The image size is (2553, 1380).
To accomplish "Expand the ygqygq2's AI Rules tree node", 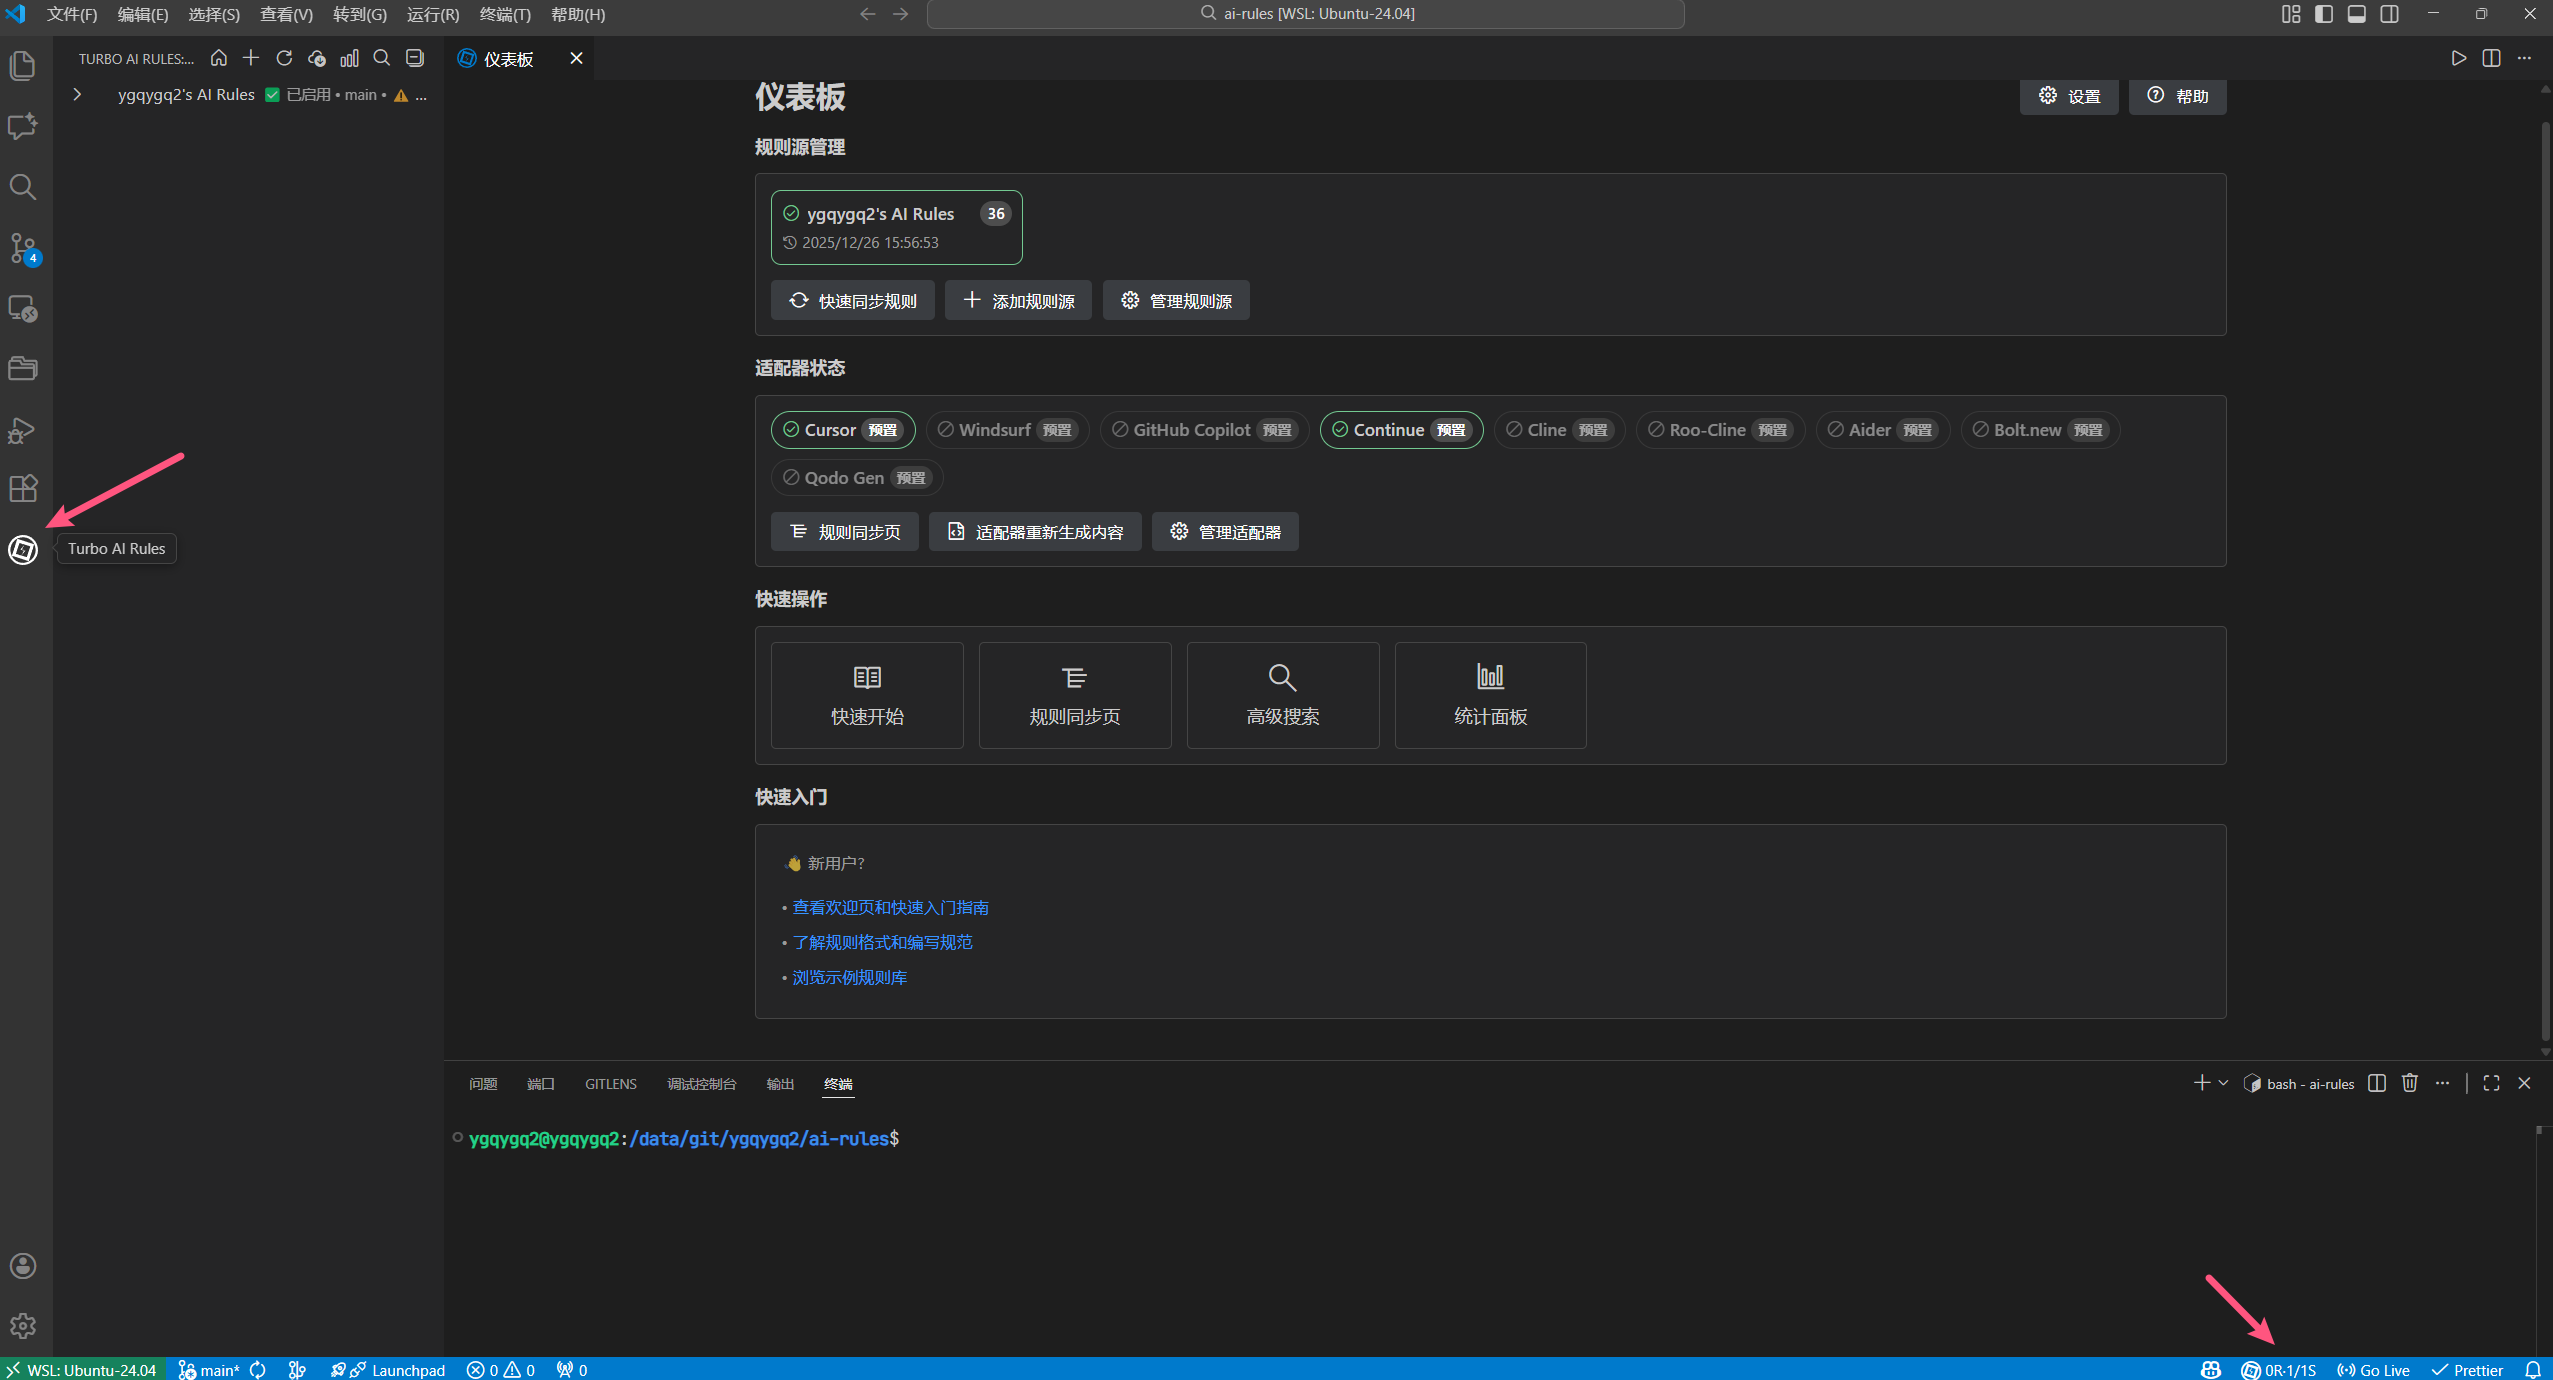I will click(77, 95).
